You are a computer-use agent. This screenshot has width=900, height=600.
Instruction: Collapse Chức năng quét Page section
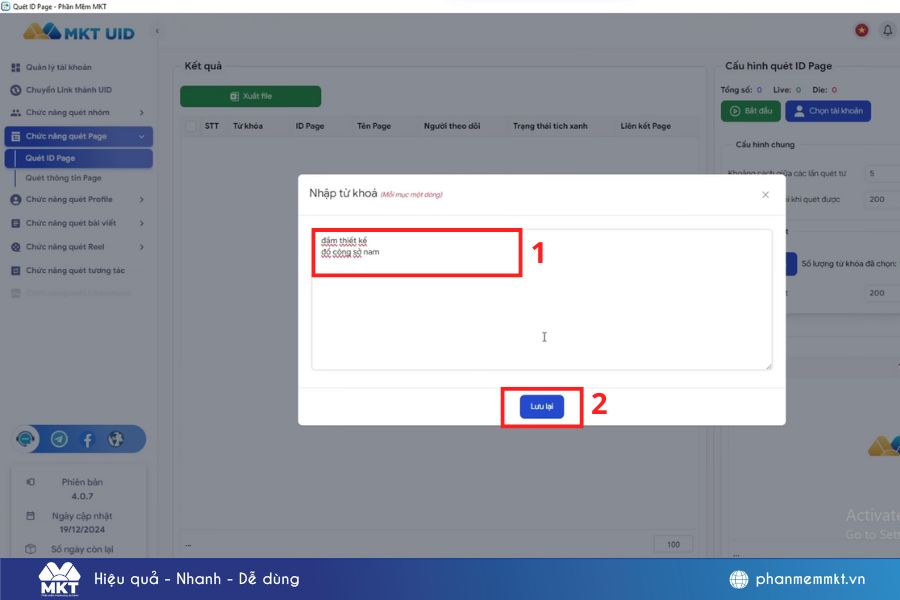(x=79, y=136)
